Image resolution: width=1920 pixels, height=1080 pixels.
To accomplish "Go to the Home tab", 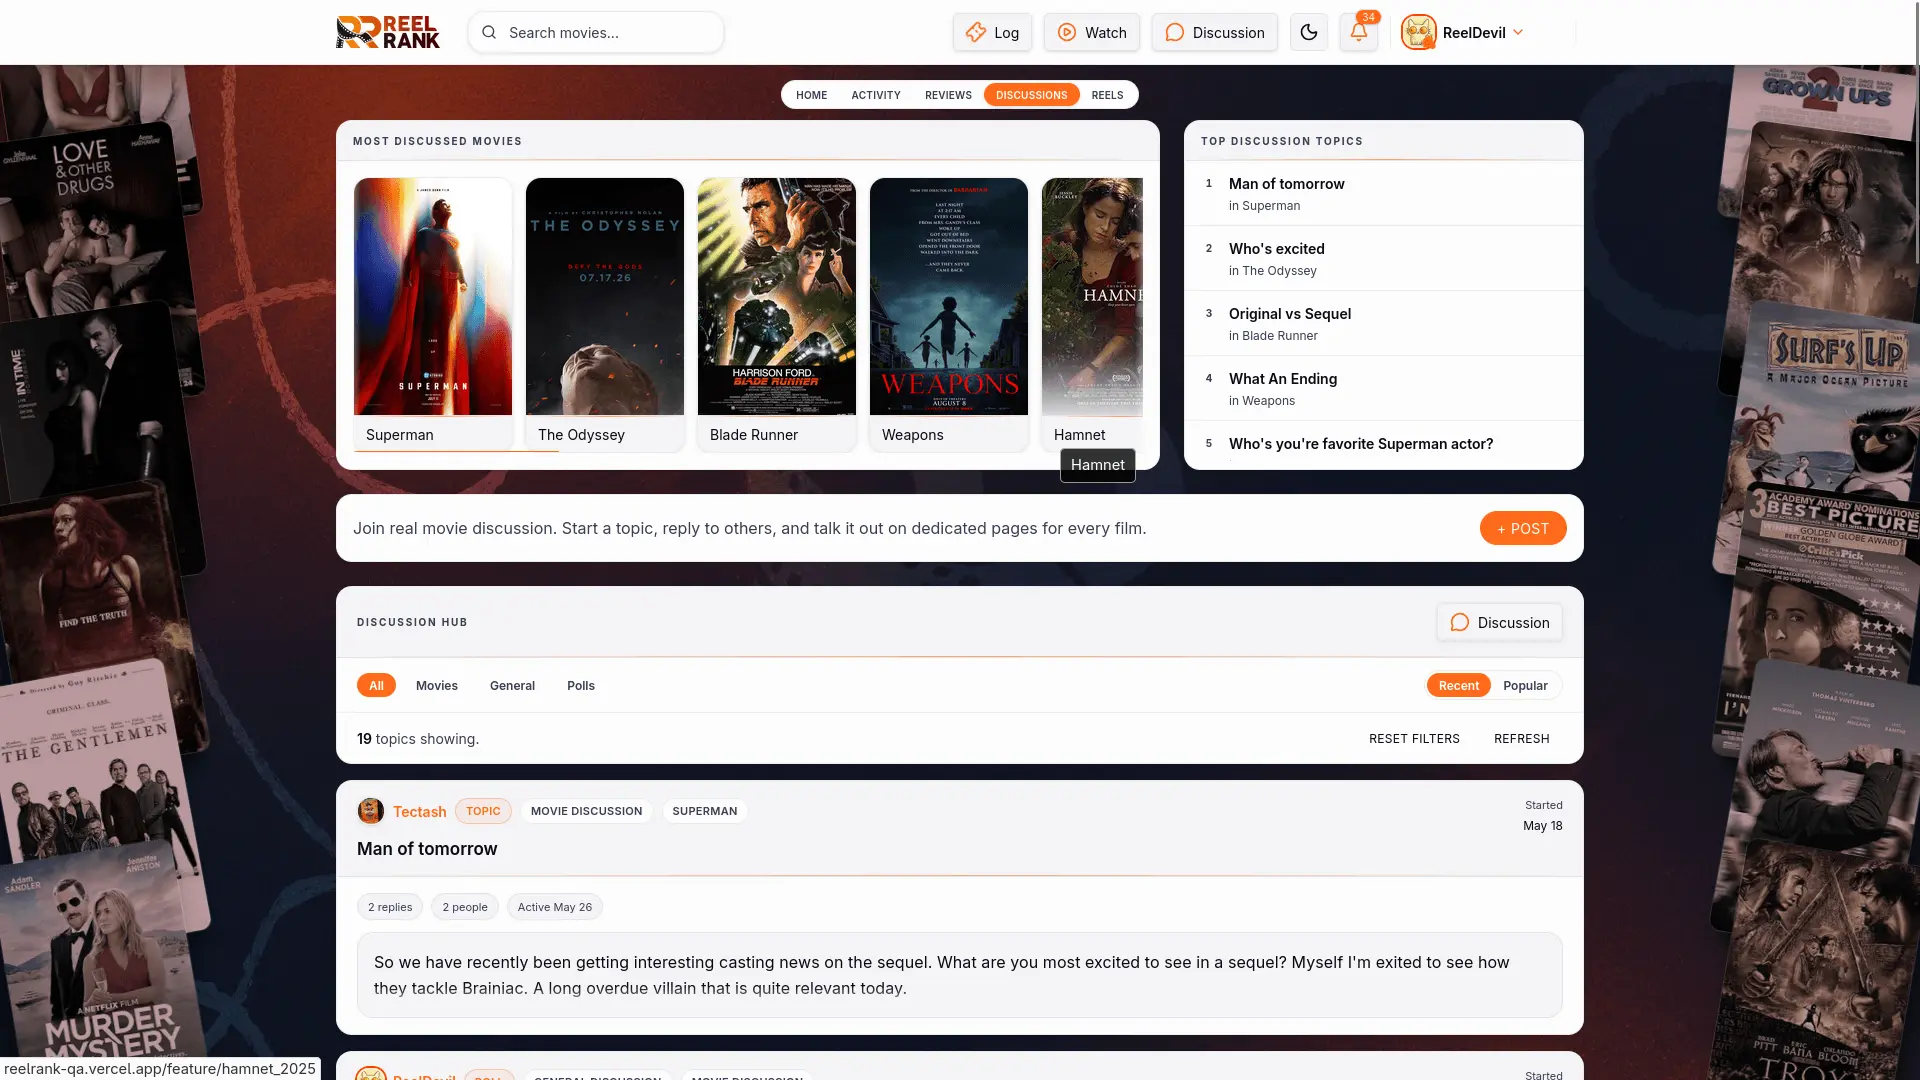I will pyautogui.click(x=811, y=95).
